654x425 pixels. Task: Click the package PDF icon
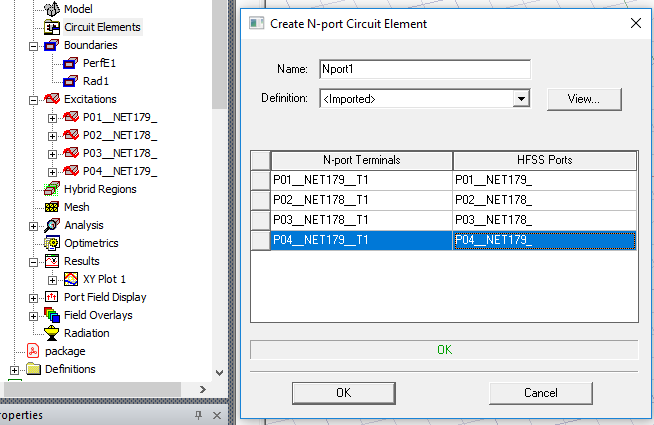(33, 351)
